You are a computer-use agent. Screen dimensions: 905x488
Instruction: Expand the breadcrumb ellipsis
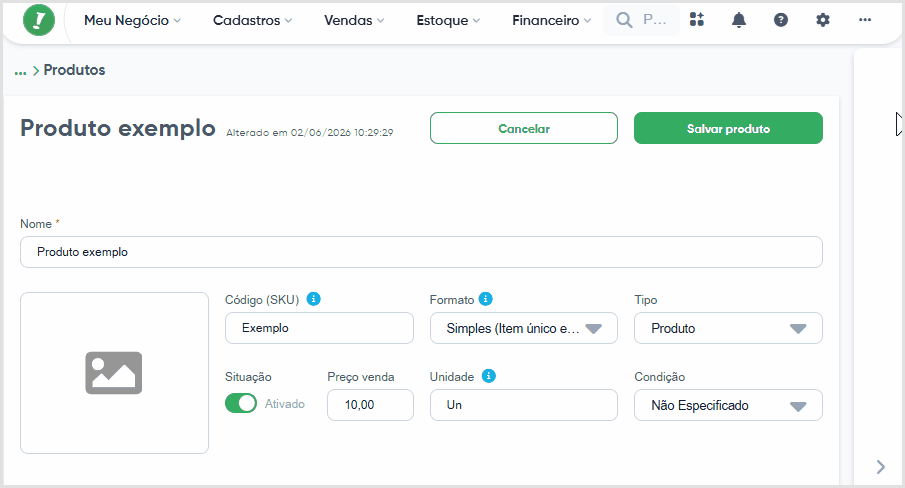click(x=21, y=72)
